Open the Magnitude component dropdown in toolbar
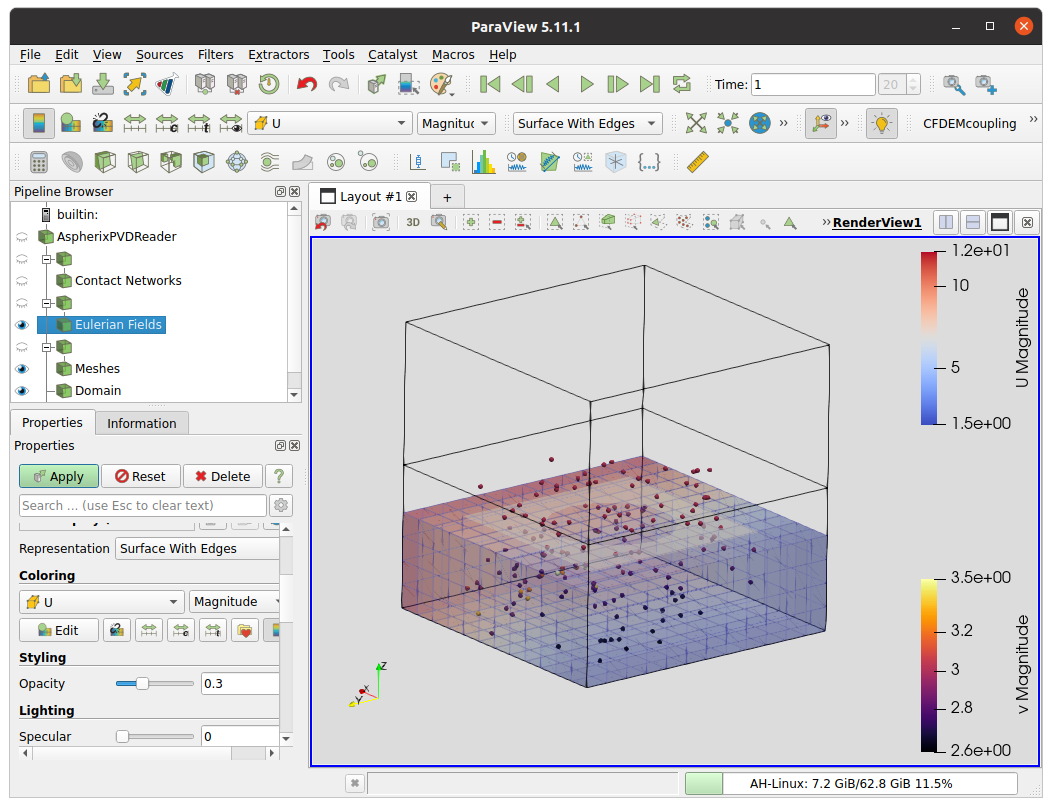The width and height of the screenshot is (1052, 807). 456,123
